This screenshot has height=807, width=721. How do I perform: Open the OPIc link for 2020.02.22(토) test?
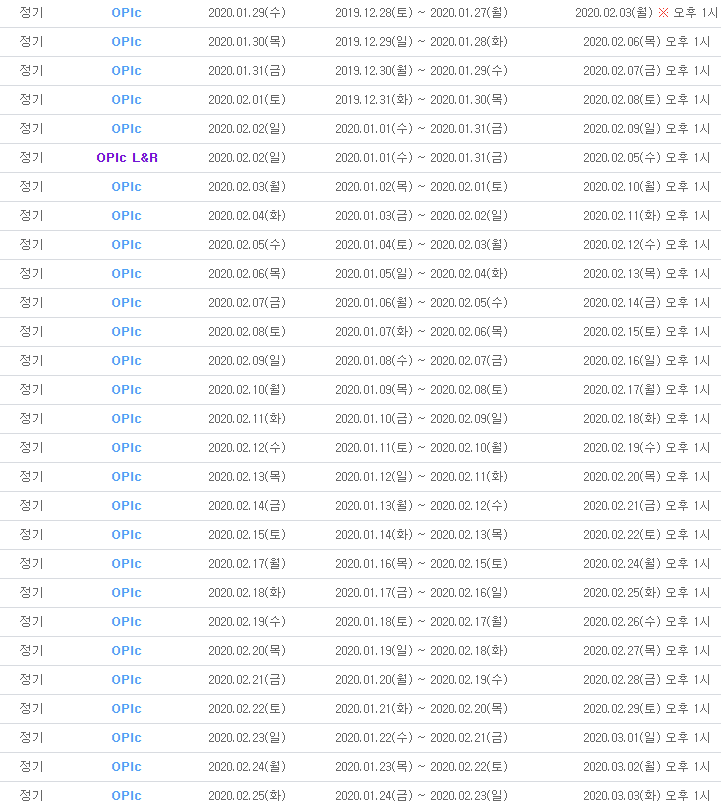click(127, 708)
